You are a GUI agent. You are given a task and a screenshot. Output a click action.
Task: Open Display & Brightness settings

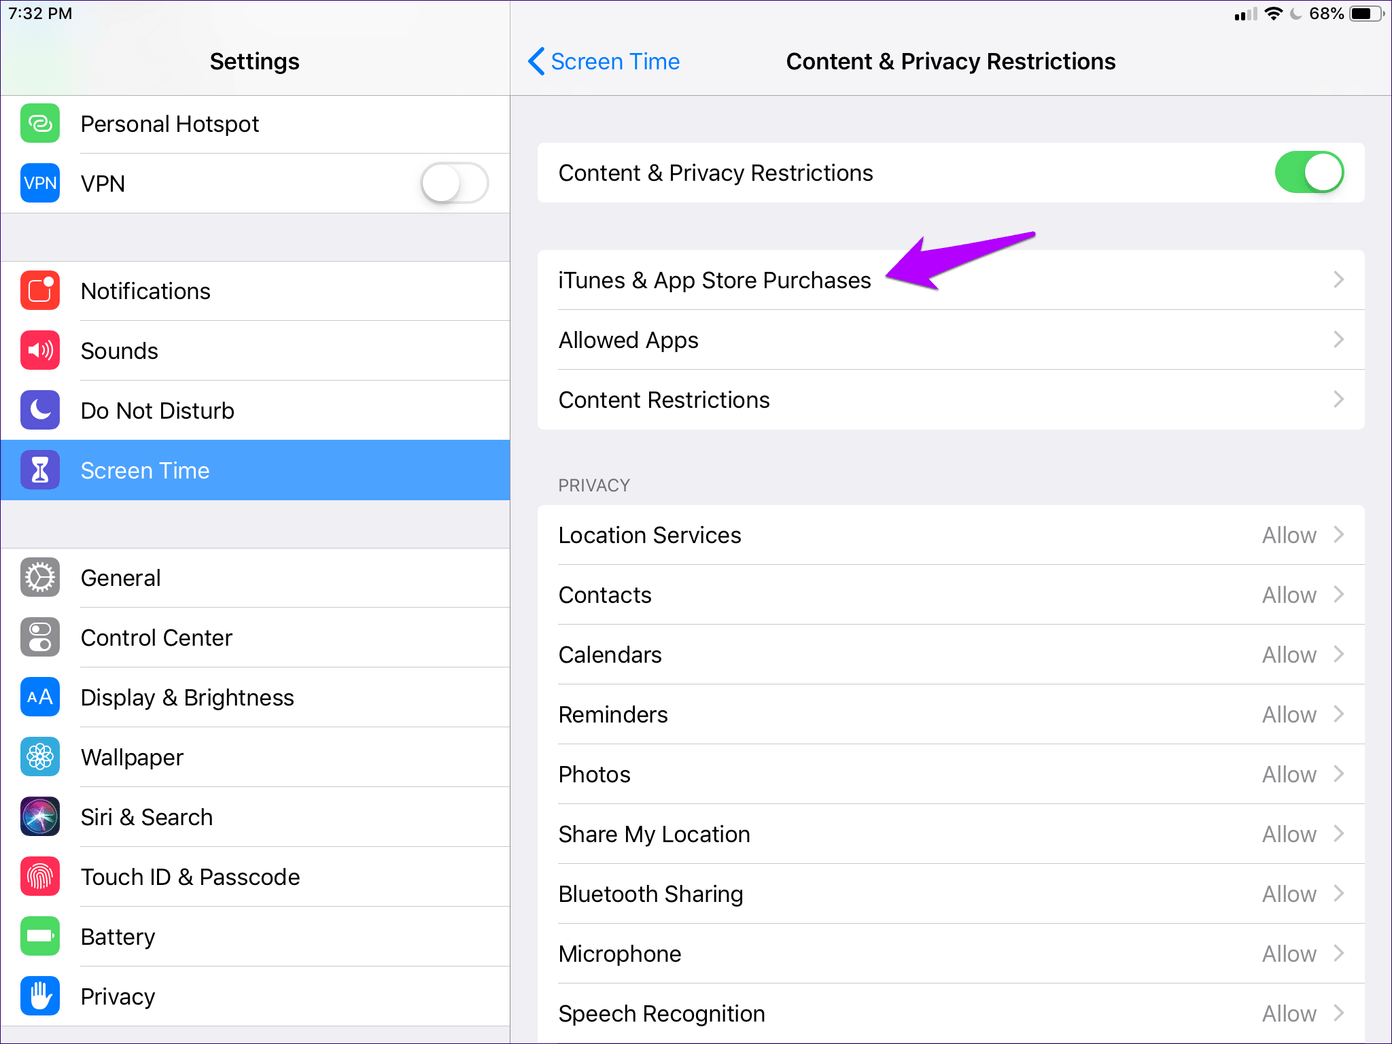point(188,698)
